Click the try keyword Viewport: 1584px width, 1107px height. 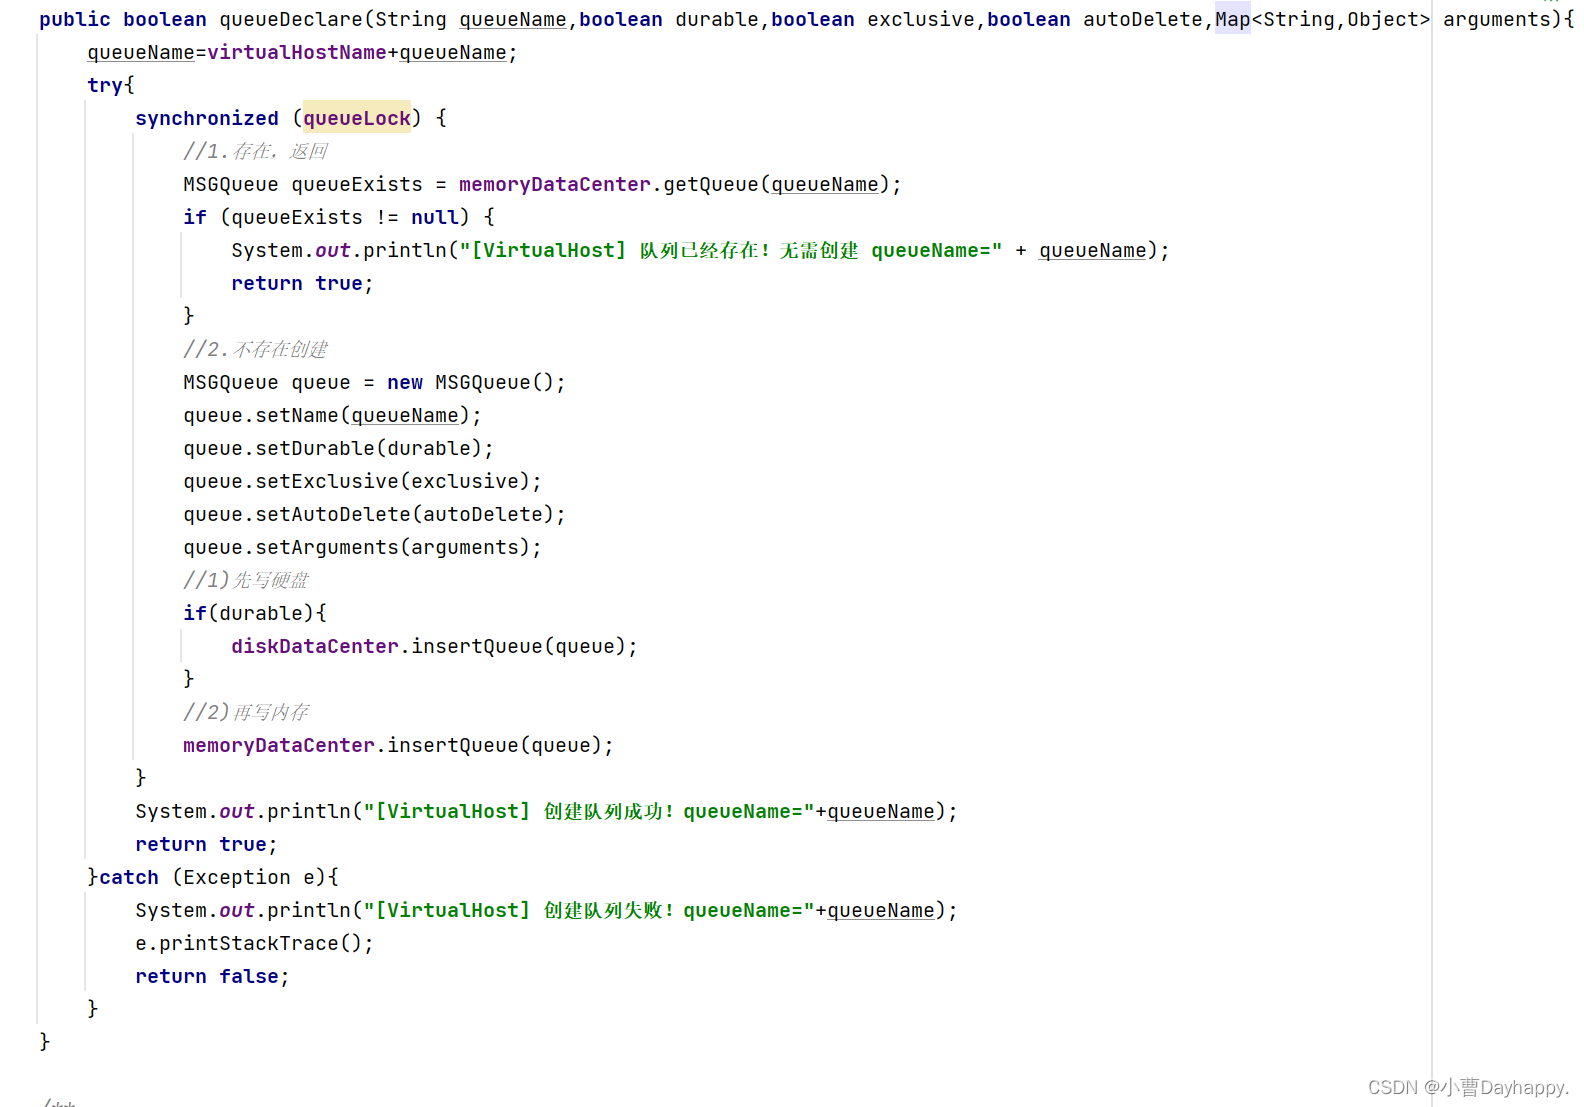tap(105, 85)
